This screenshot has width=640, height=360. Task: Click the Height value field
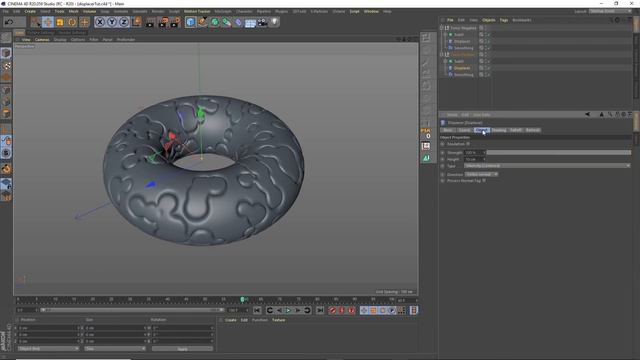pyautogui.click(x=475, y=159)
